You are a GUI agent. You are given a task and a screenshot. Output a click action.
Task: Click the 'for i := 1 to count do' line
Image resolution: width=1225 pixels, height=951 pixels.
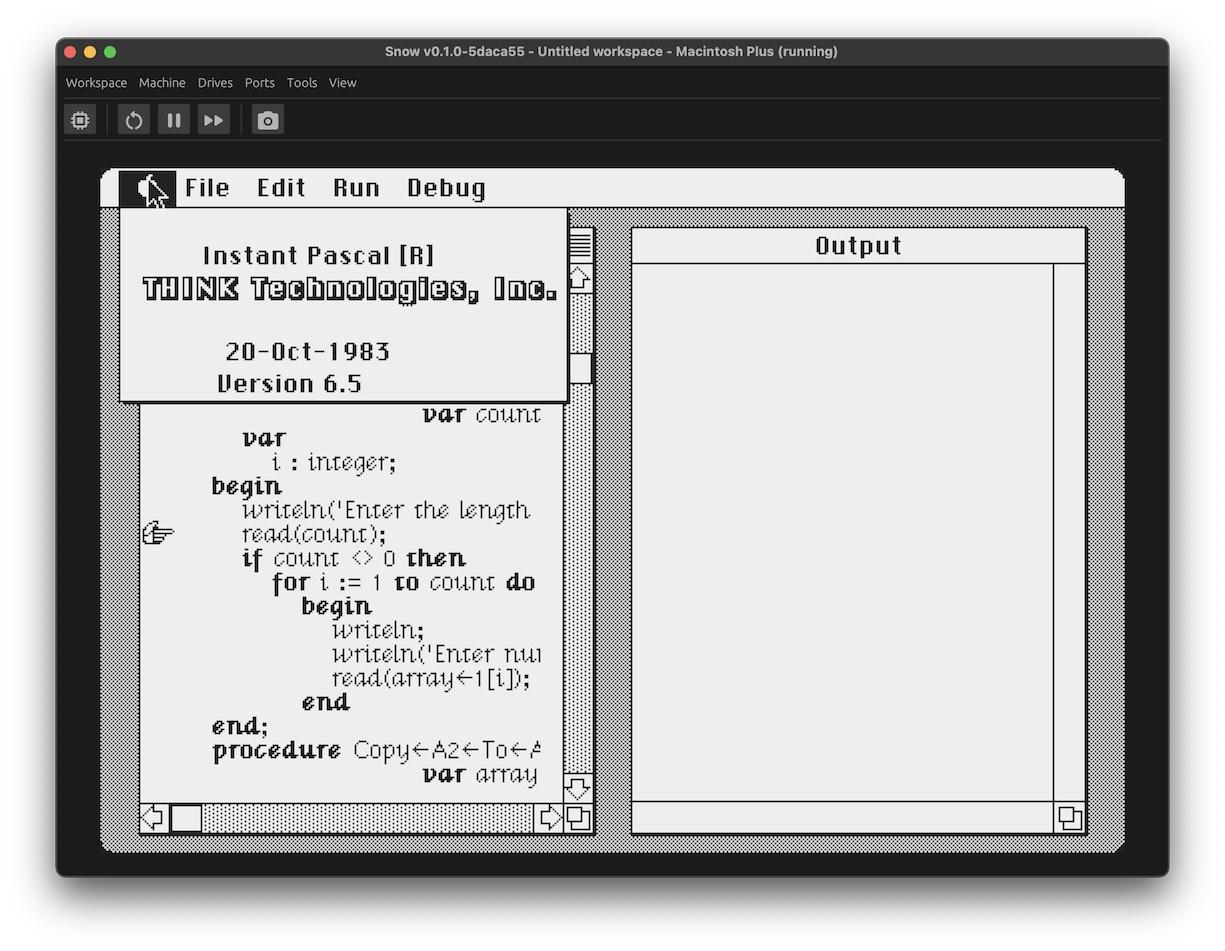click(x=404, y=582)
